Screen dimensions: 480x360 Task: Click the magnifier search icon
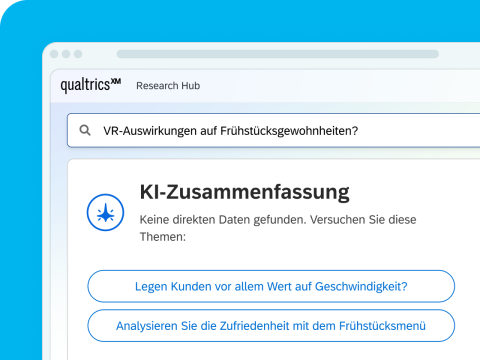tap(85, 130)
